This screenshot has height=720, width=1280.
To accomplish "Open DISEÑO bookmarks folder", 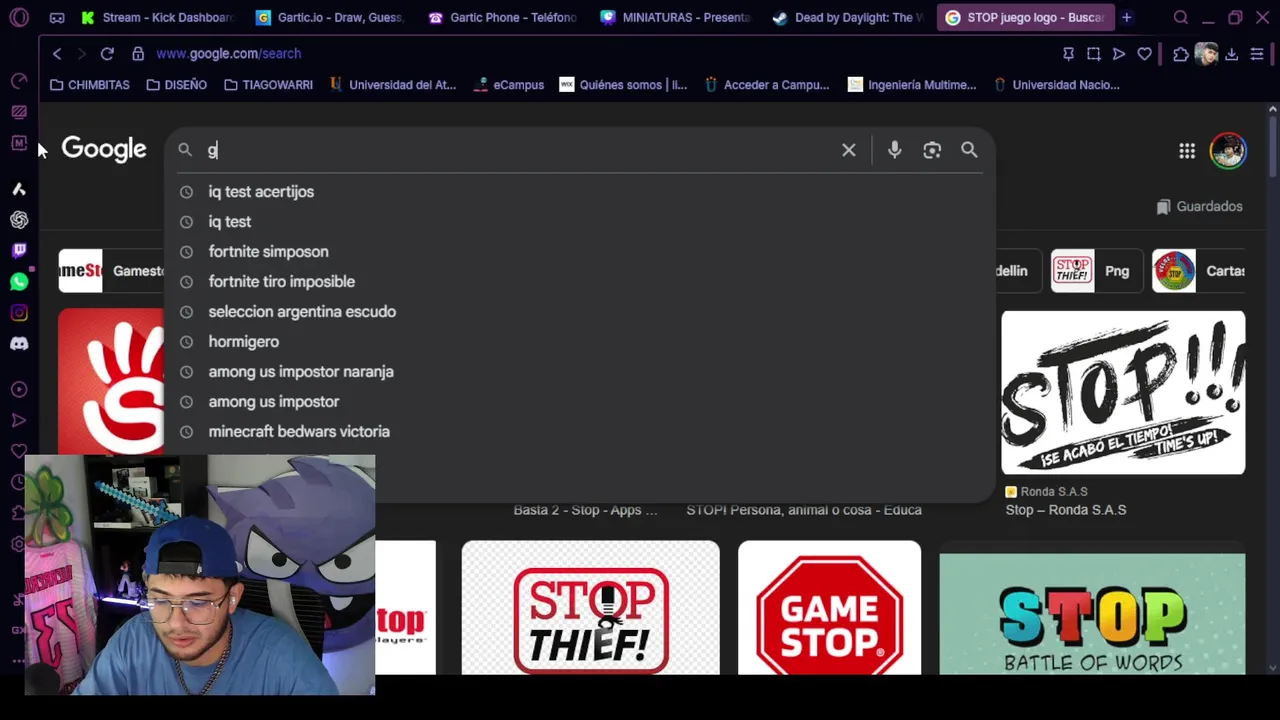I will [x=177, y=85].
